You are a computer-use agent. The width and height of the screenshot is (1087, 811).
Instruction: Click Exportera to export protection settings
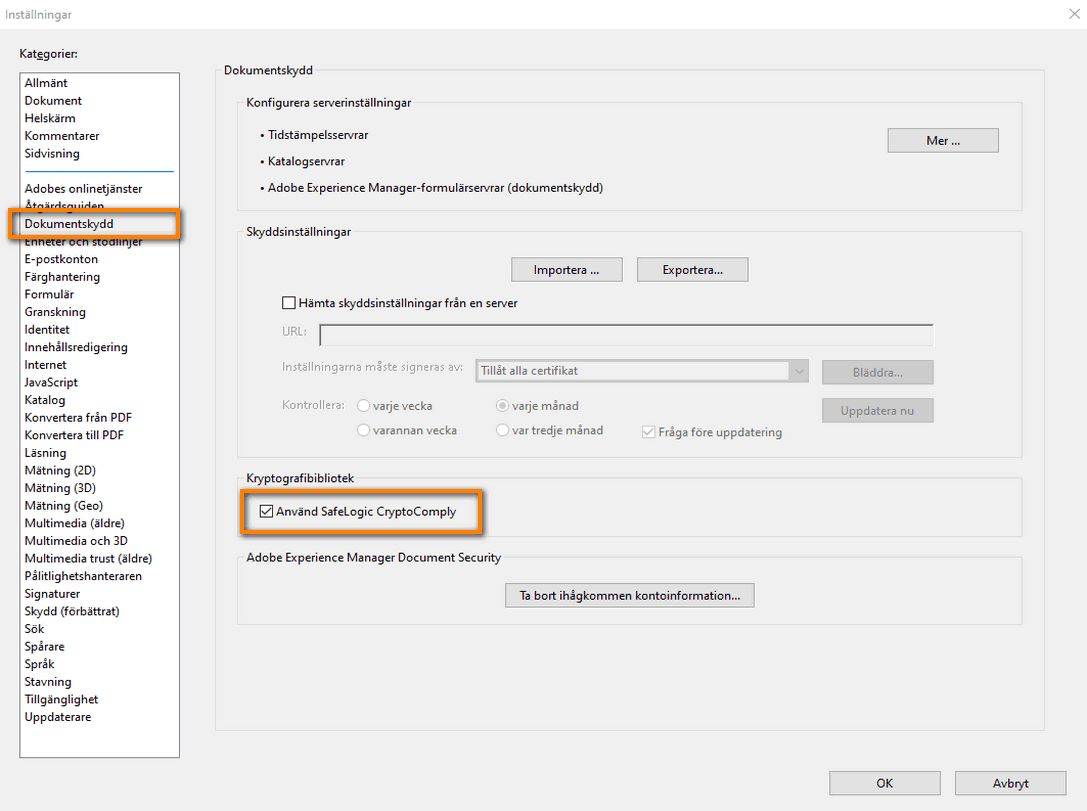tap(692, 269)
